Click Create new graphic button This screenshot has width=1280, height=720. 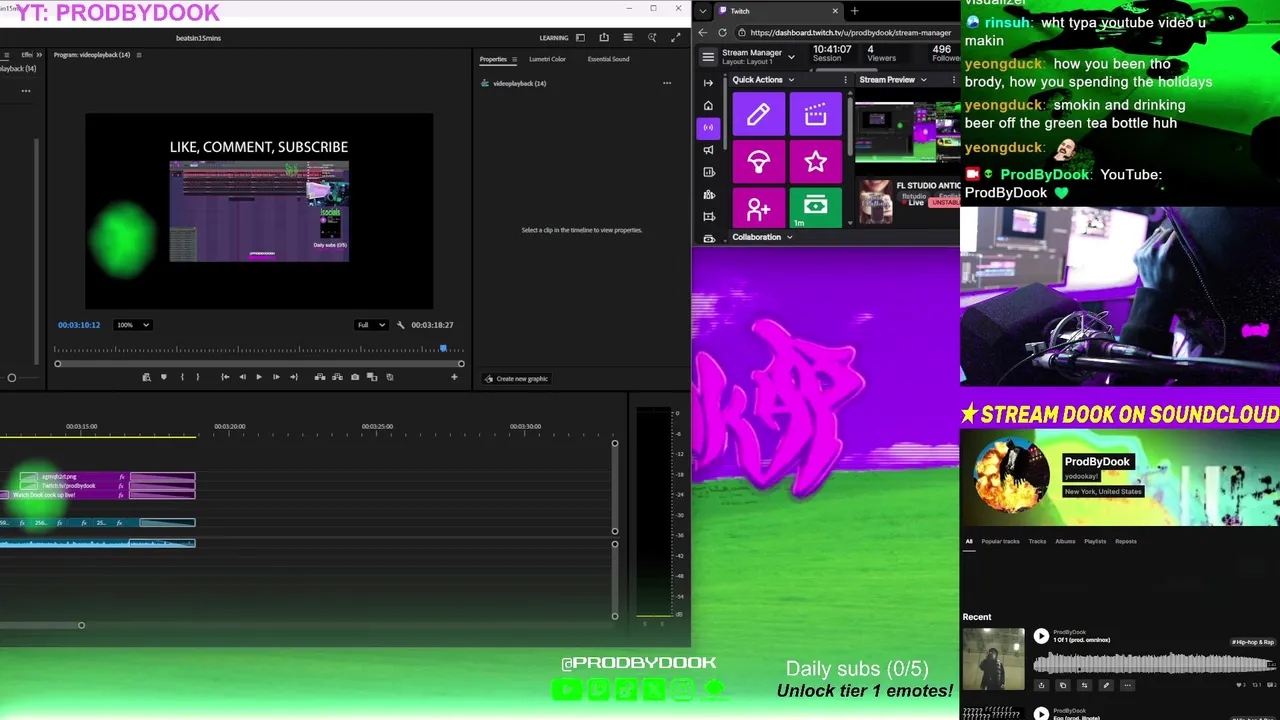(517, 379)
